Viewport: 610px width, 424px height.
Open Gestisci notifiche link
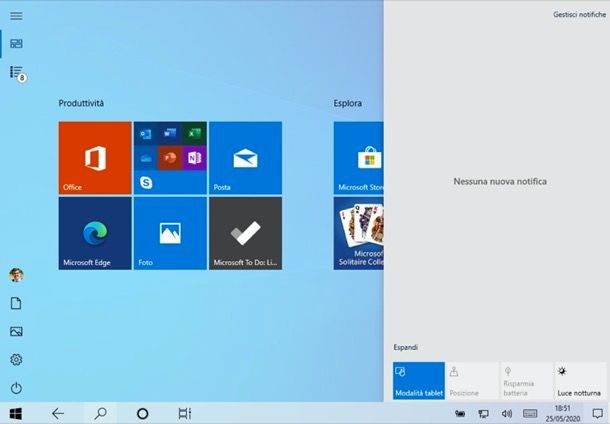(x=579, y=14)
